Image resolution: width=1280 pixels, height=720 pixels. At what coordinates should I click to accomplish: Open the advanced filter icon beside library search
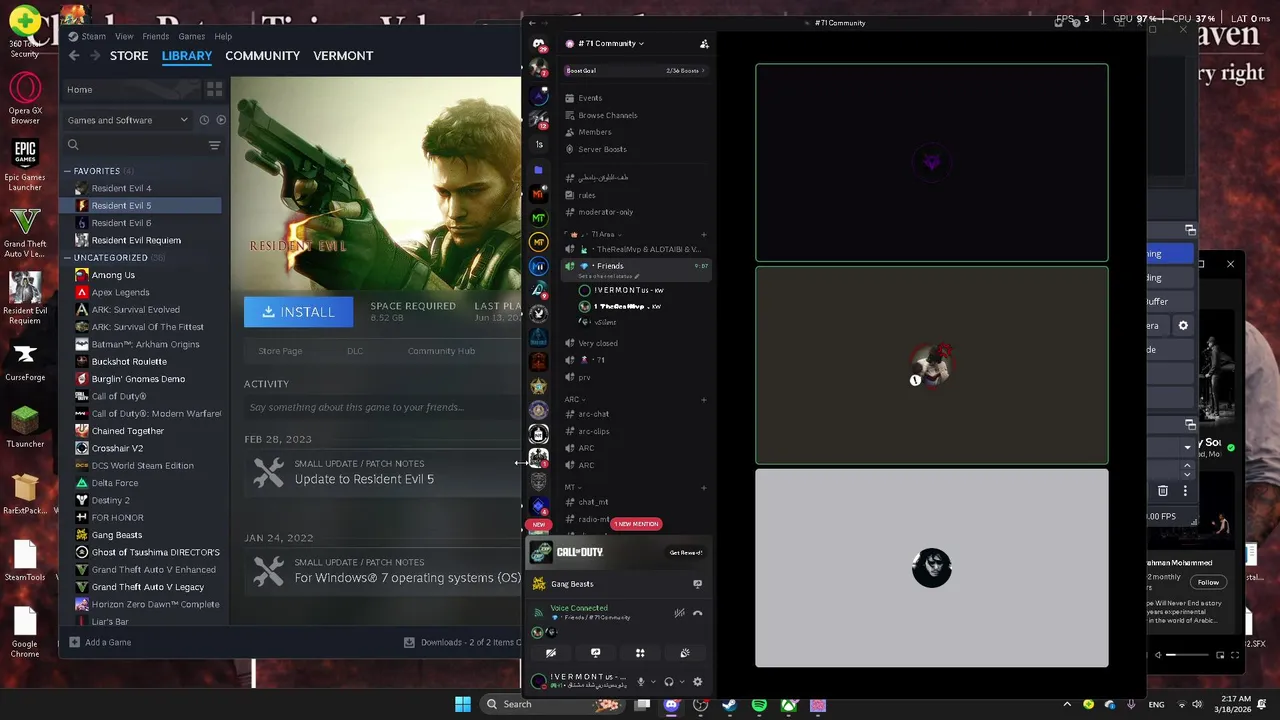point(214,146)
